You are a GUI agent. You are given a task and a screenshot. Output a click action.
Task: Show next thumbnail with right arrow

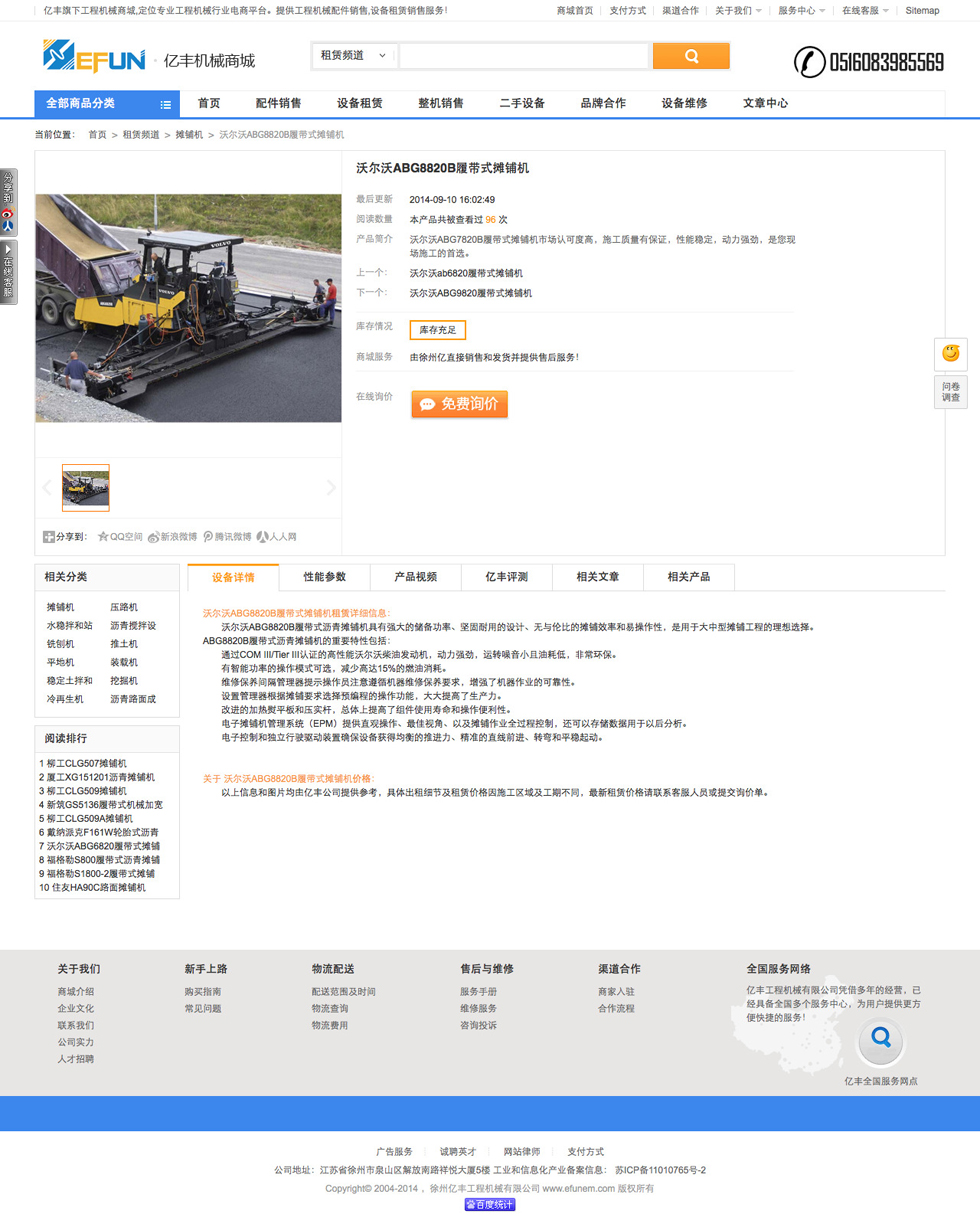coord(331,488)
